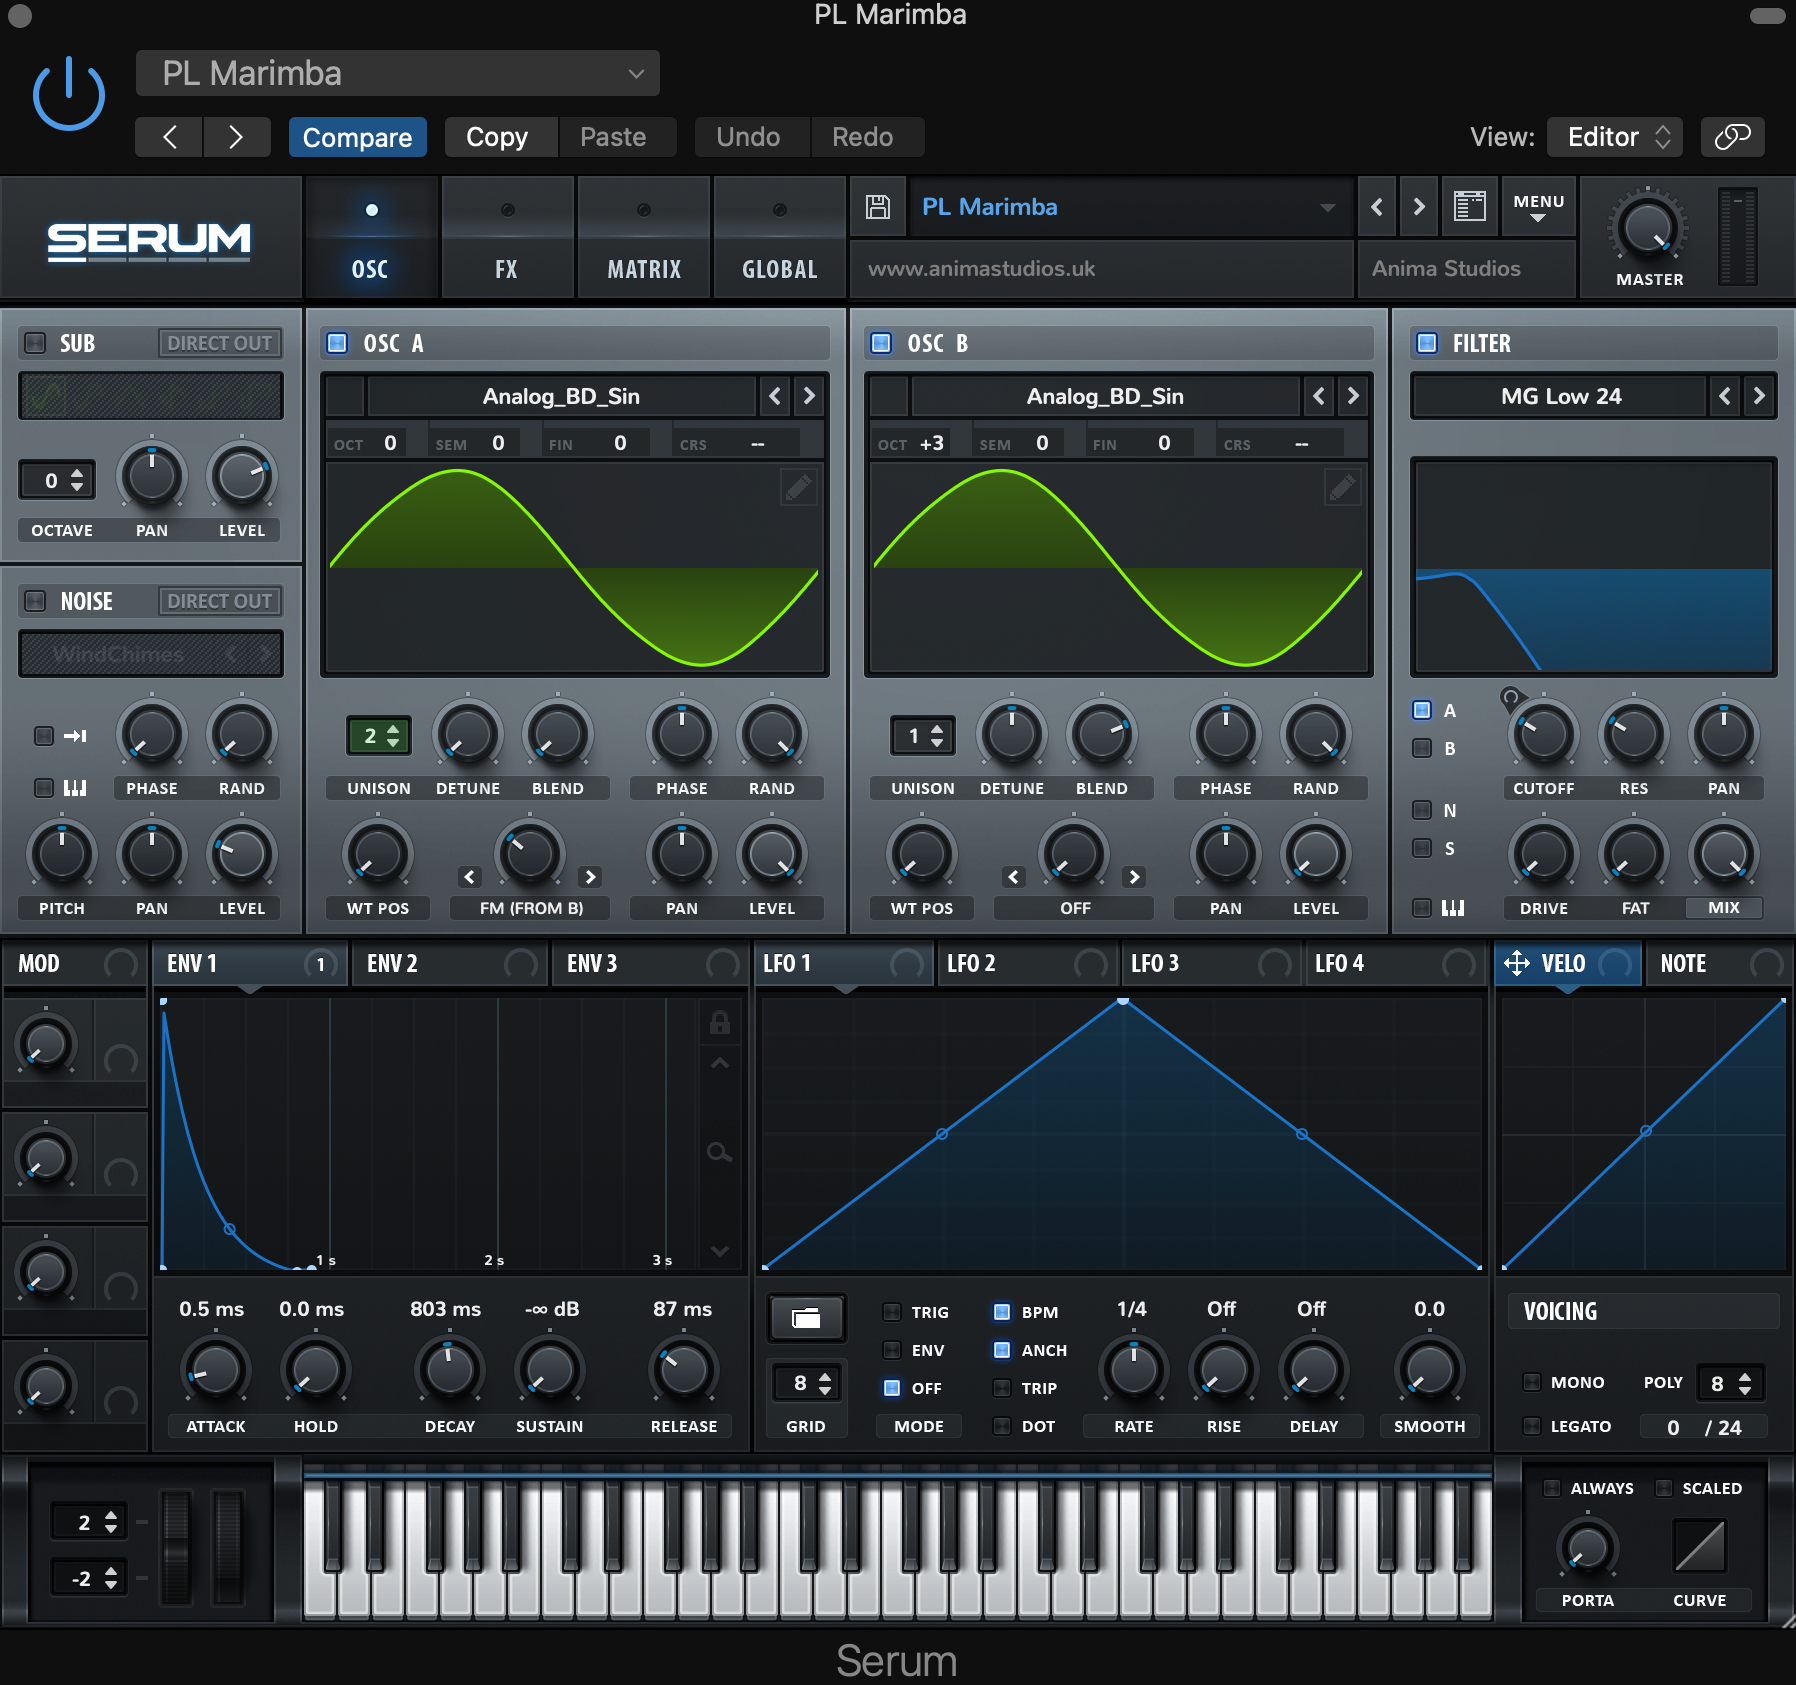Toggle the ENV 1 lock icon
The width and height of the screenshot is (1796, 1685).
point(719,1022)
